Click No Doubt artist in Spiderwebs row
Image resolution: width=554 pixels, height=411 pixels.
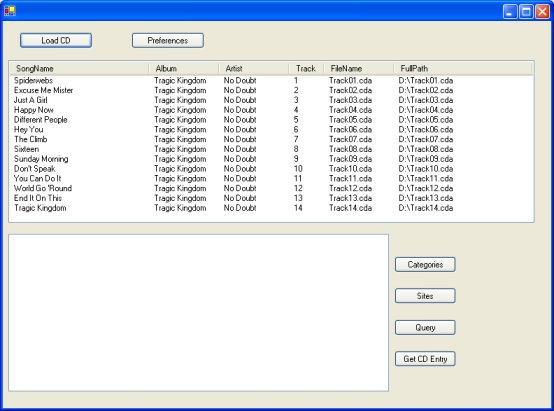[x=240, y=81]
